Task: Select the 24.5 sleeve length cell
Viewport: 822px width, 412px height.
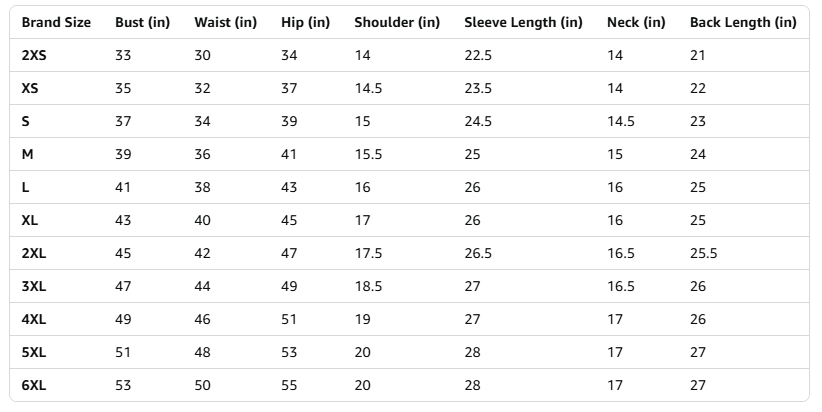Action: click(478, 121)
